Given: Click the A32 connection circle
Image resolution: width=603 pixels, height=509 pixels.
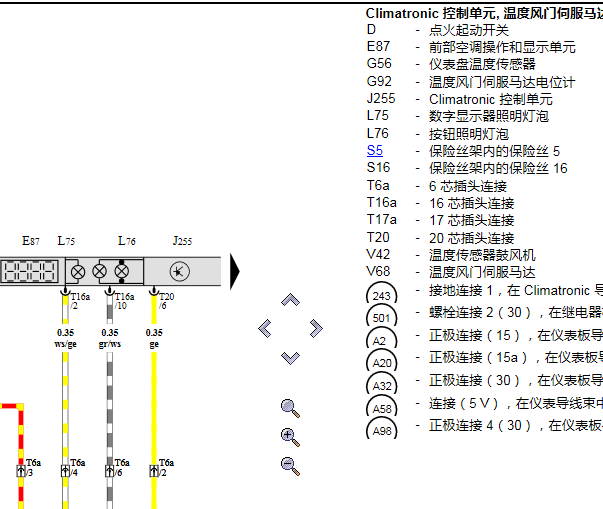Looking at the screenshot, I should coord(381,385).
